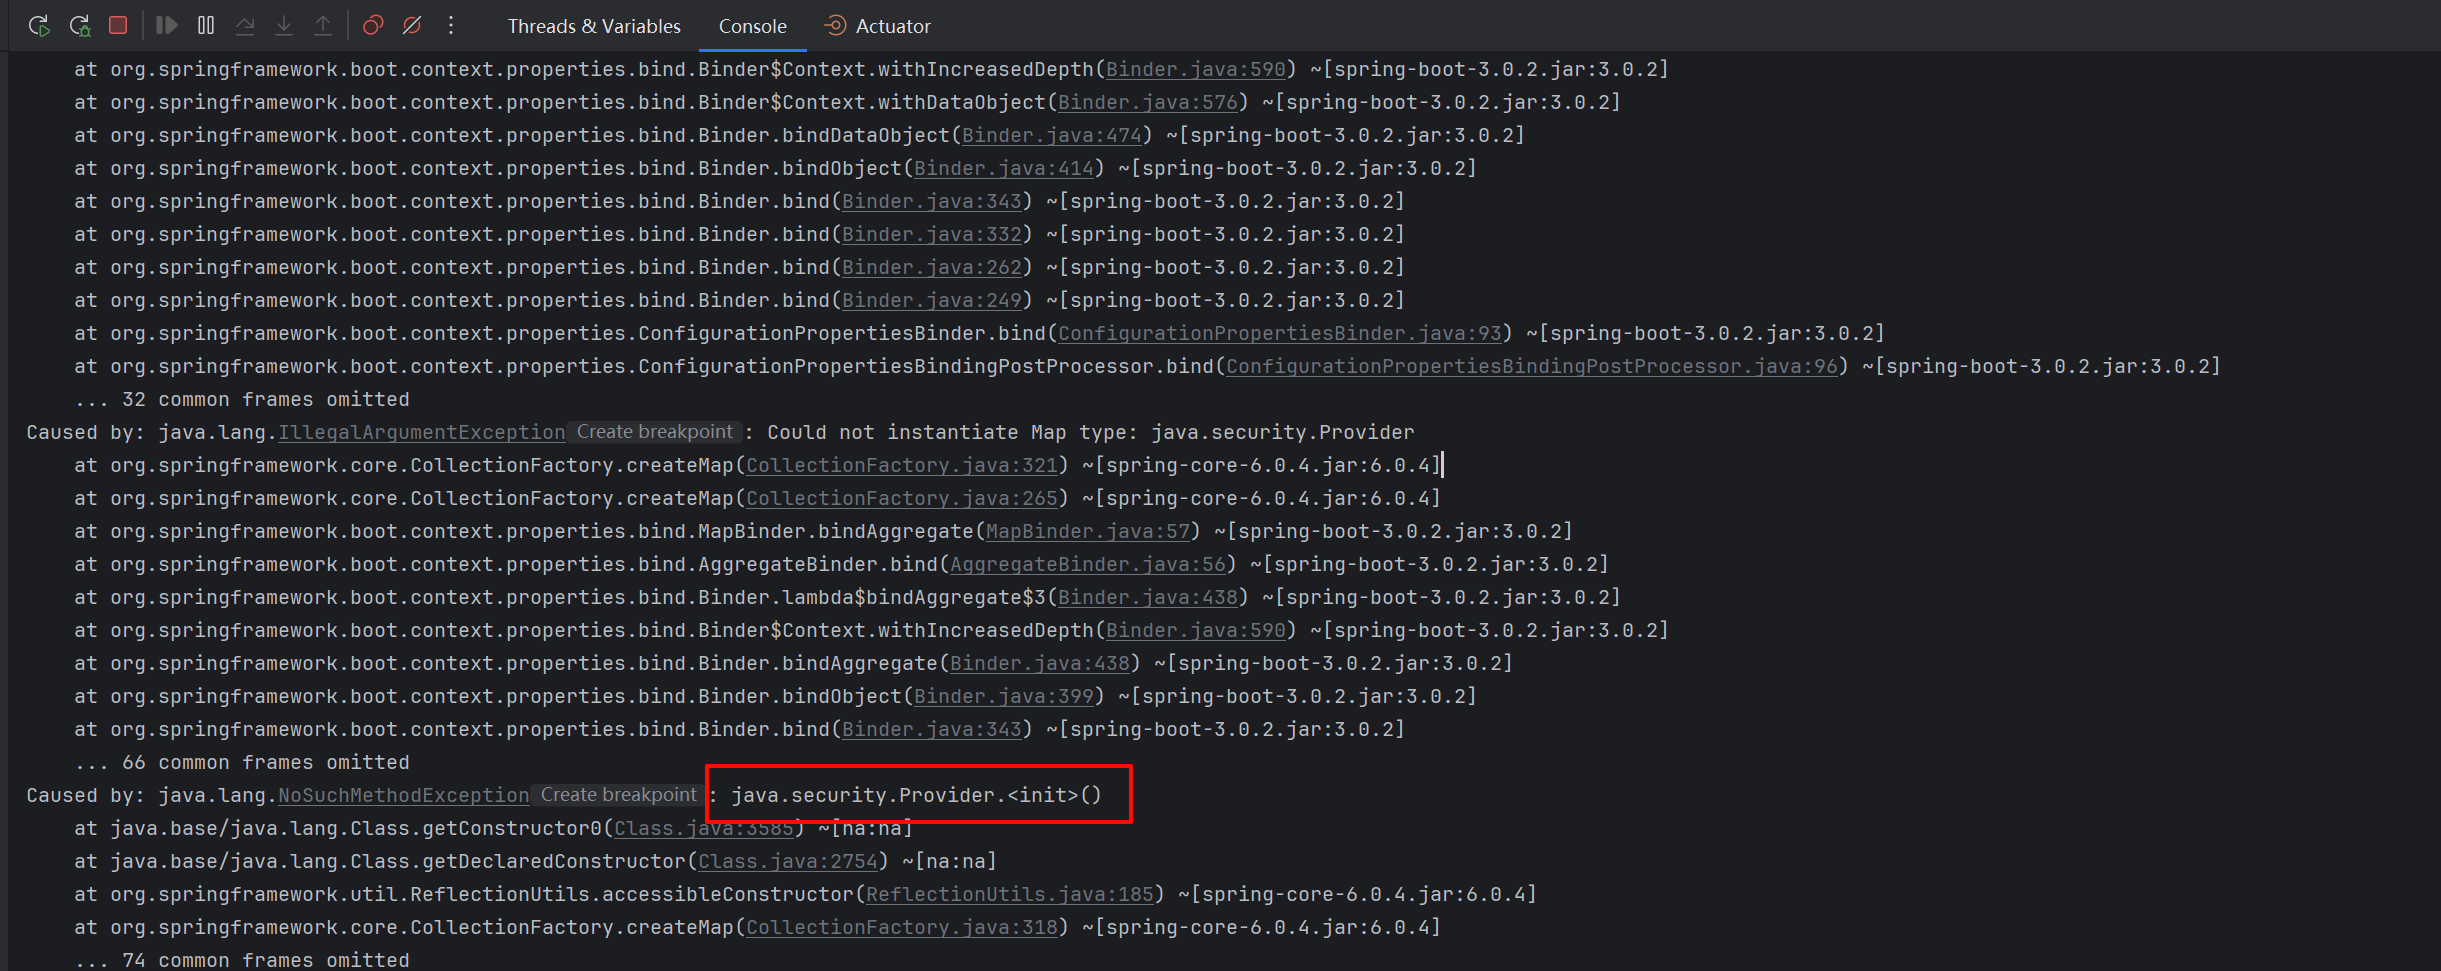Jump to Binder.java:414
The image size is (2441, 971).
pos(1004,169)
